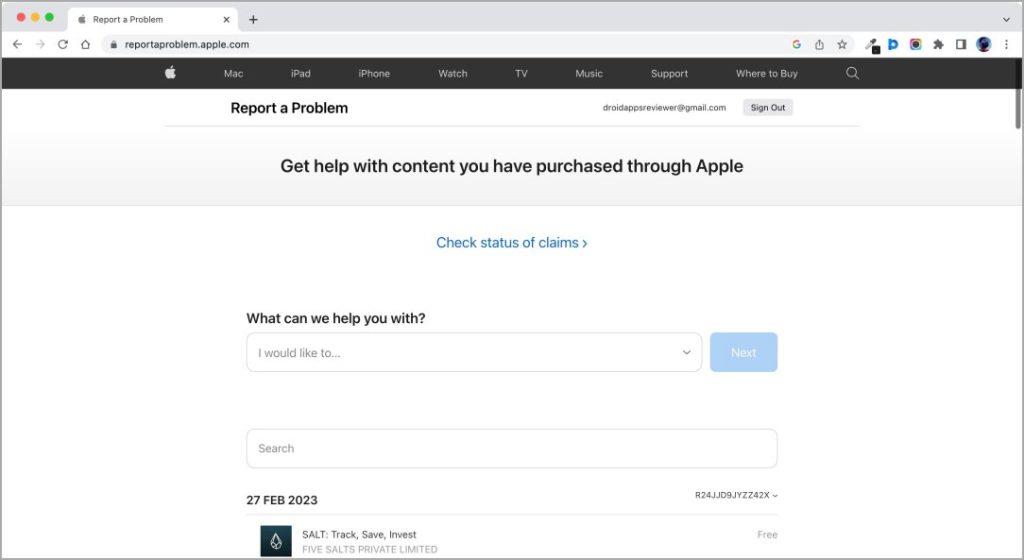Click the tab search chevron
The height and width of the screenshot is (560, 1024).
pyautogui.click(x=1006, y=20)
